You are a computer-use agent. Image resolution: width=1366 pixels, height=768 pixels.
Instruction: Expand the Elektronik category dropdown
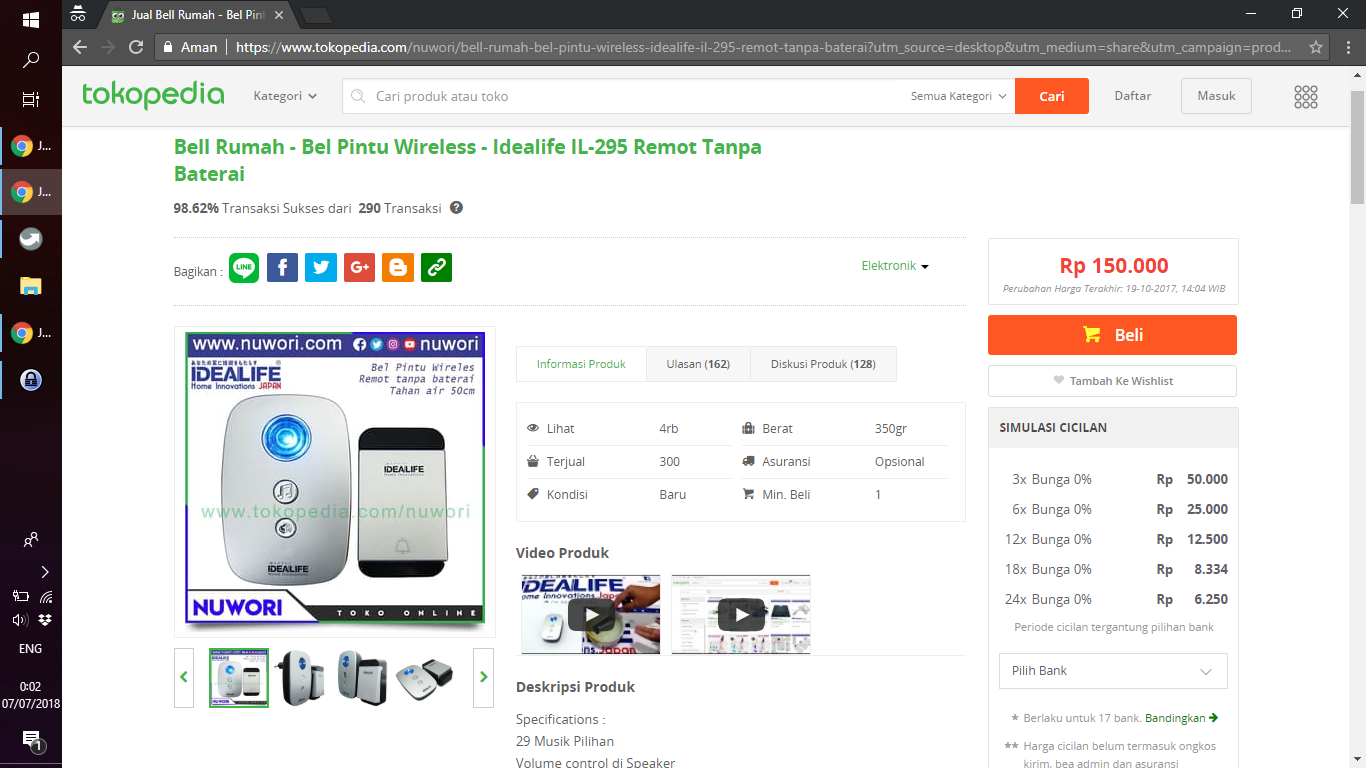(x=895, y=266)
